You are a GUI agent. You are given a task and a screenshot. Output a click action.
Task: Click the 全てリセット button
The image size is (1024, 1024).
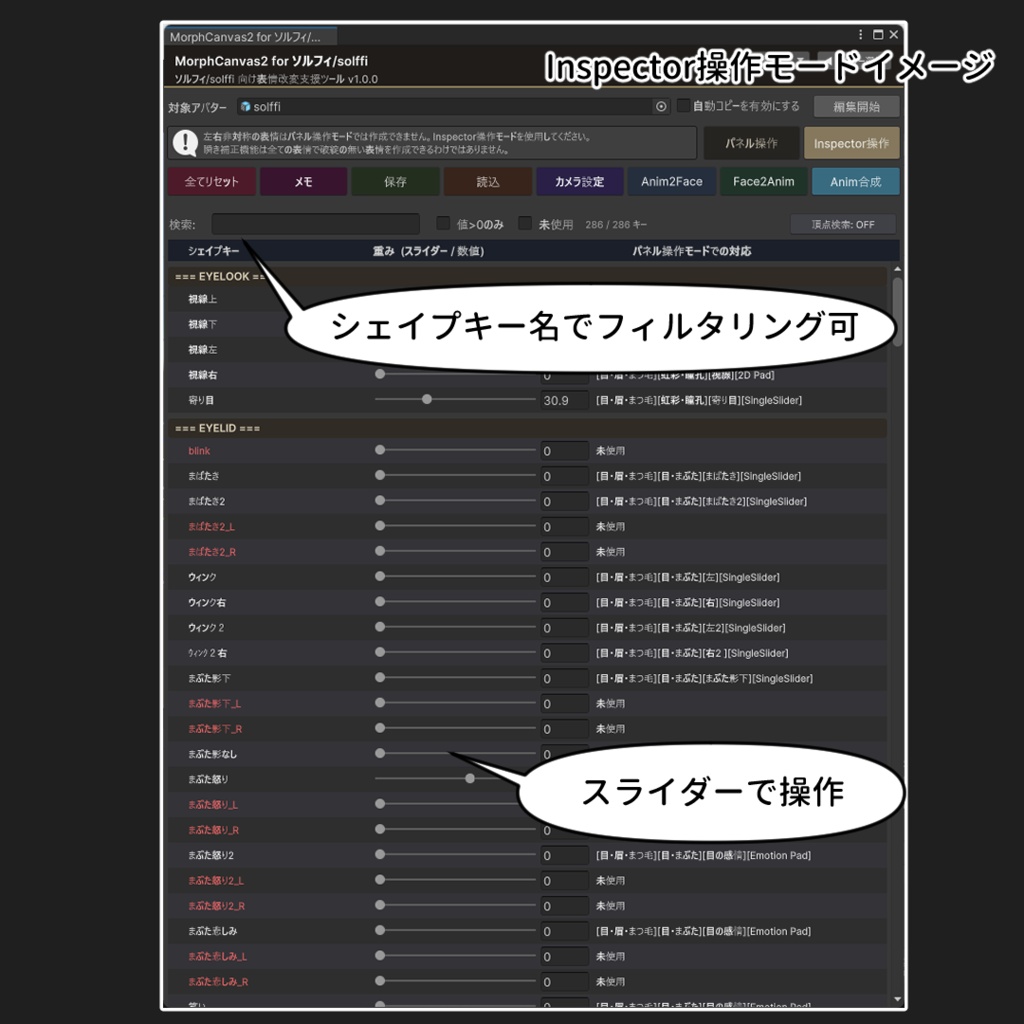click(x=212, y=182)
